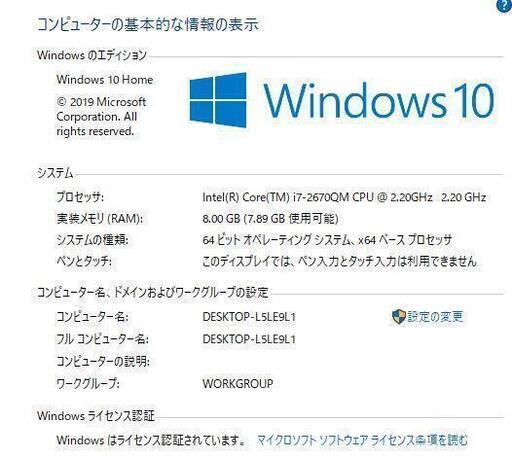Click the Windows 10 wordmark text

pos(379,100)
